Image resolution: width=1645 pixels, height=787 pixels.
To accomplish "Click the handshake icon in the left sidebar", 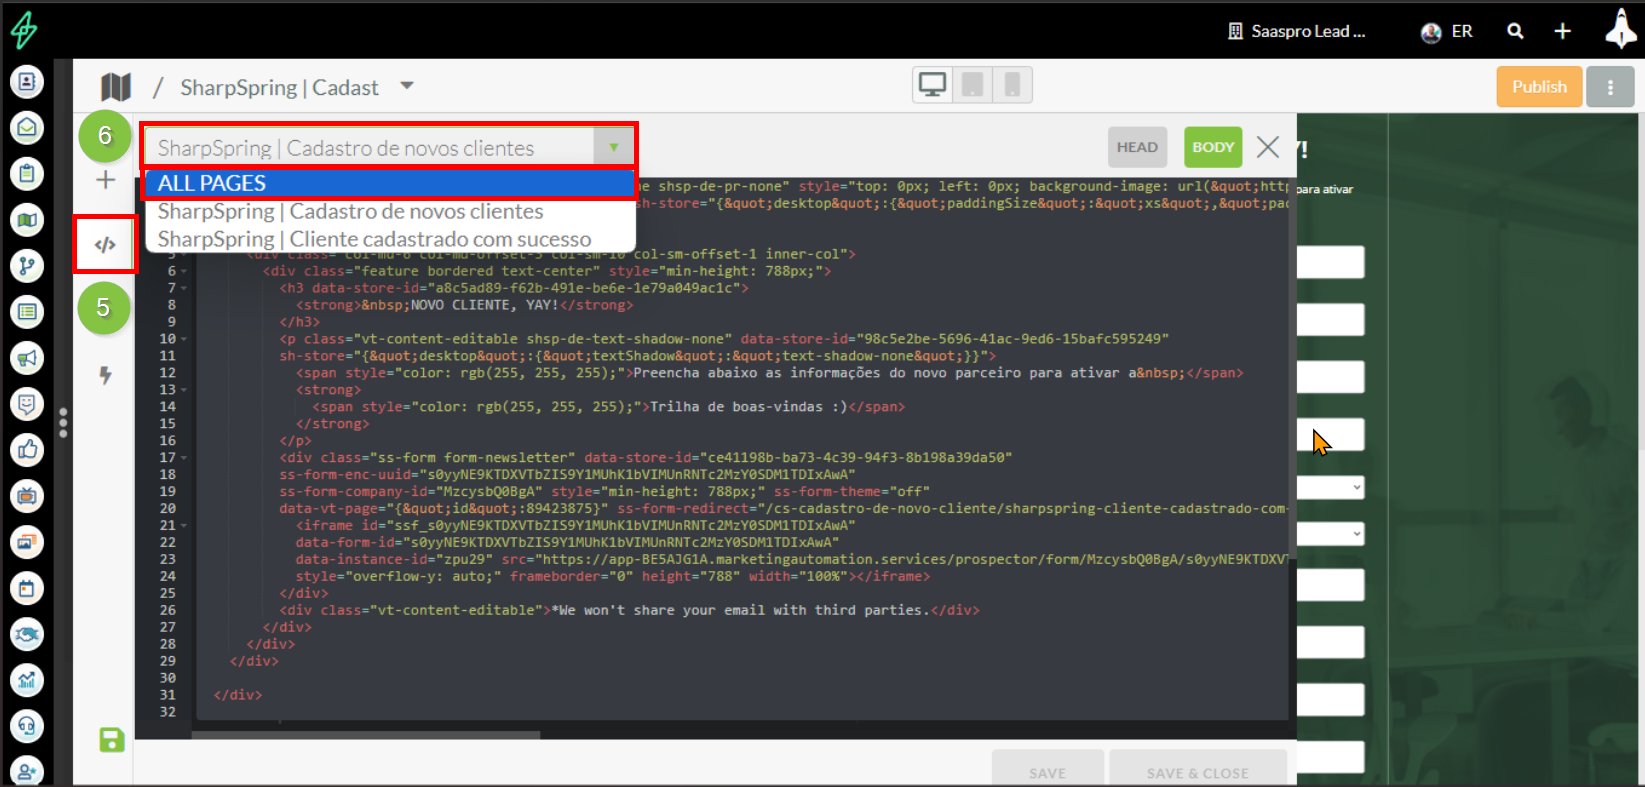I will point(27,633).
